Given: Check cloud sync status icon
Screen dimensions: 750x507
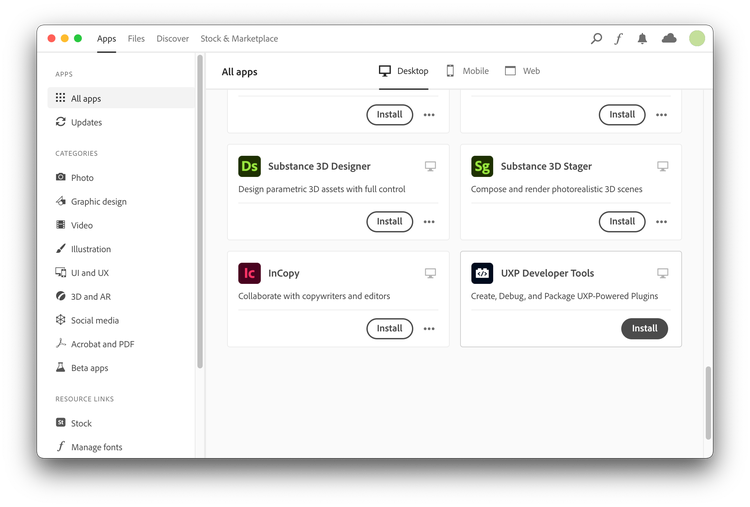Looking at the screenshot, I should click(x=669, y=38).
